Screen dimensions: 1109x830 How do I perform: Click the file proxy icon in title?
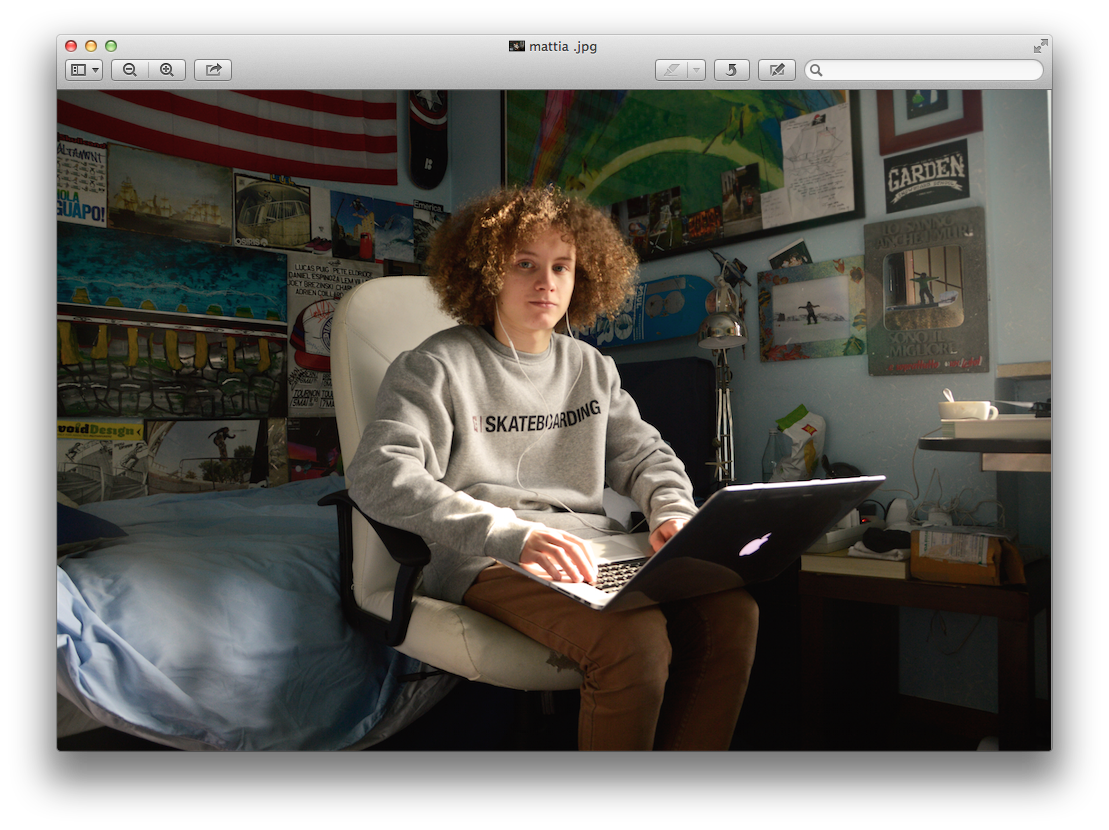click(x=517, y=46)
